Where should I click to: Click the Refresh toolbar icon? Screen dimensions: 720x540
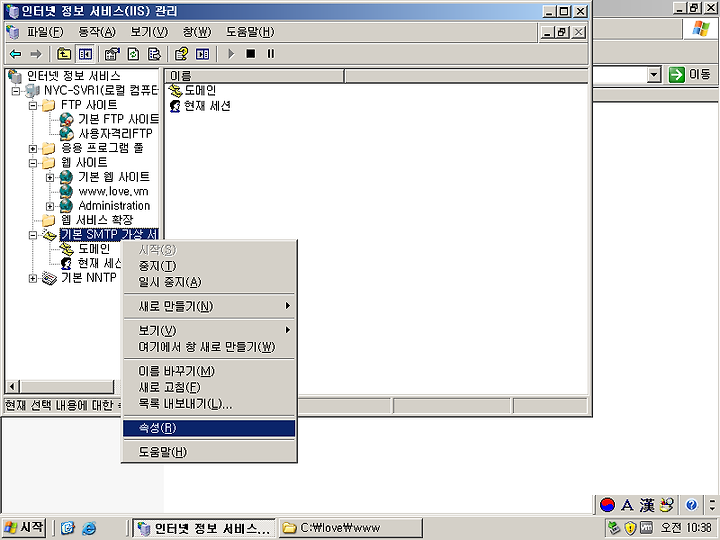[133, 54]
